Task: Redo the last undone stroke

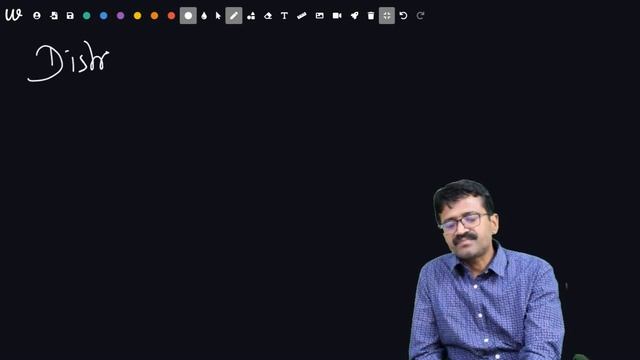Action: click(x=420, y=16)
